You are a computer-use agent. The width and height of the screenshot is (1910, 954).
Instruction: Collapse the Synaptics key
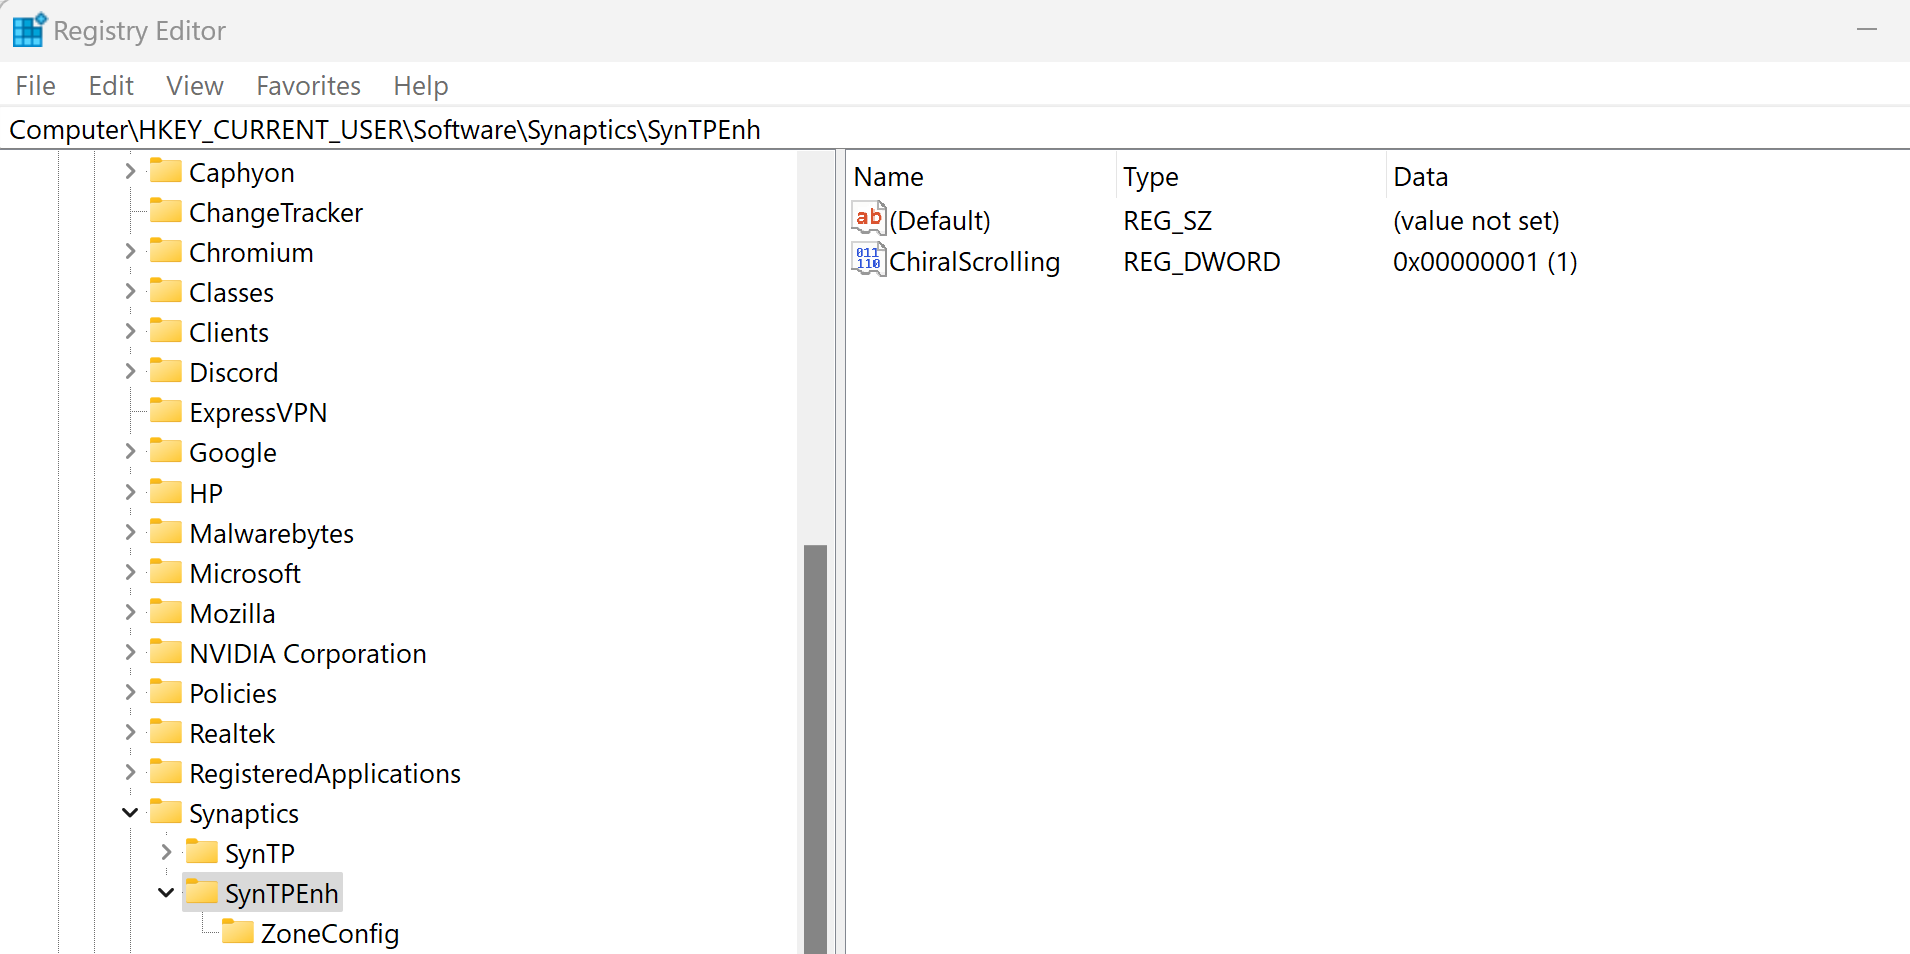click(x=129, y=812)
